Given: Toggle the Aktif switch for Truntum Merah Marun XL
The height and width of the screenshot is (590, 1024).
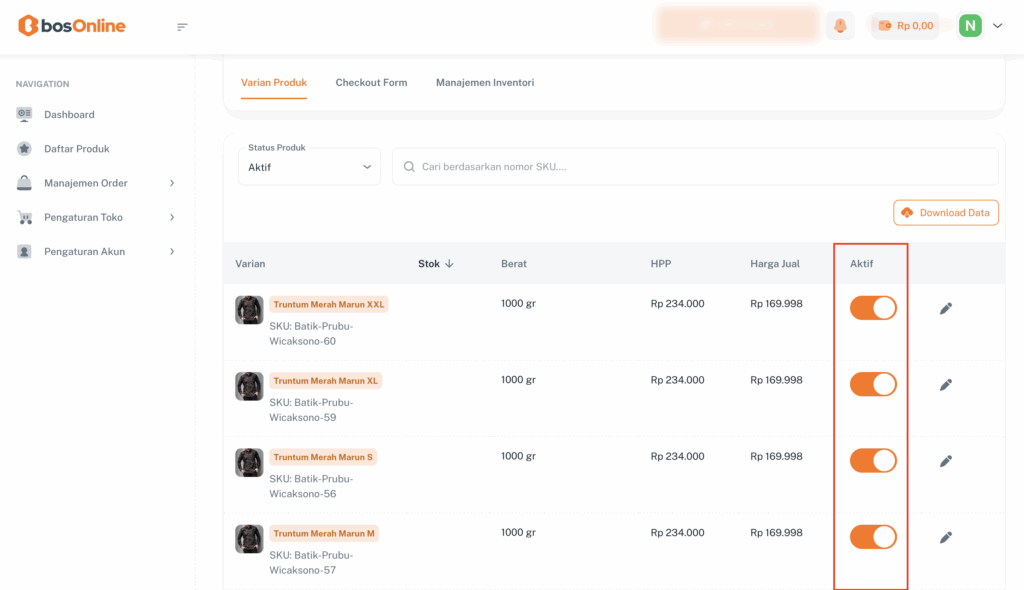Looking at the screenshot, I should (x=873, y=384).
